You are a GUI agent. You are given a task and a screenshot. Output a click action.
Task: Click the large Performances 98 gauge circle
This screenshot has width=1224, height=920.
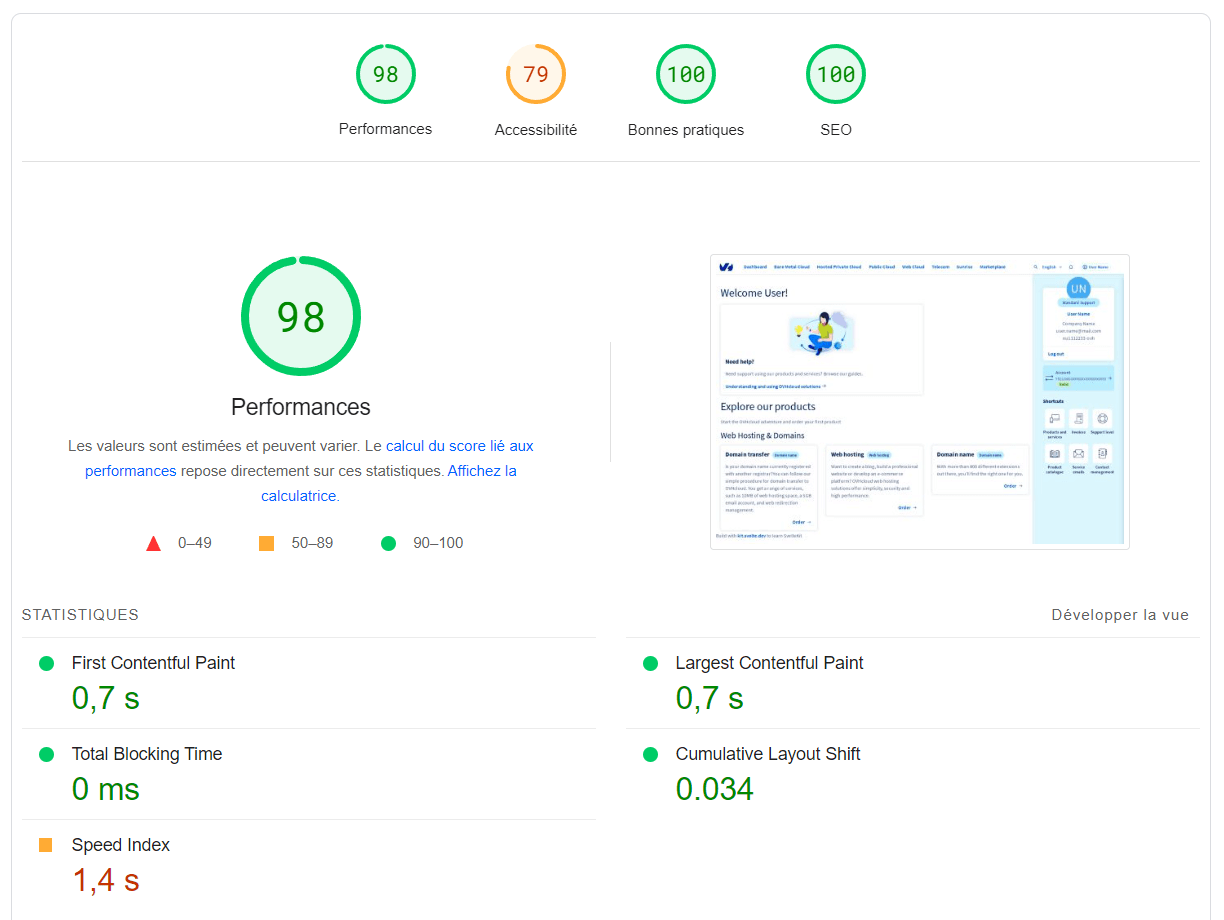pos(300,317)
